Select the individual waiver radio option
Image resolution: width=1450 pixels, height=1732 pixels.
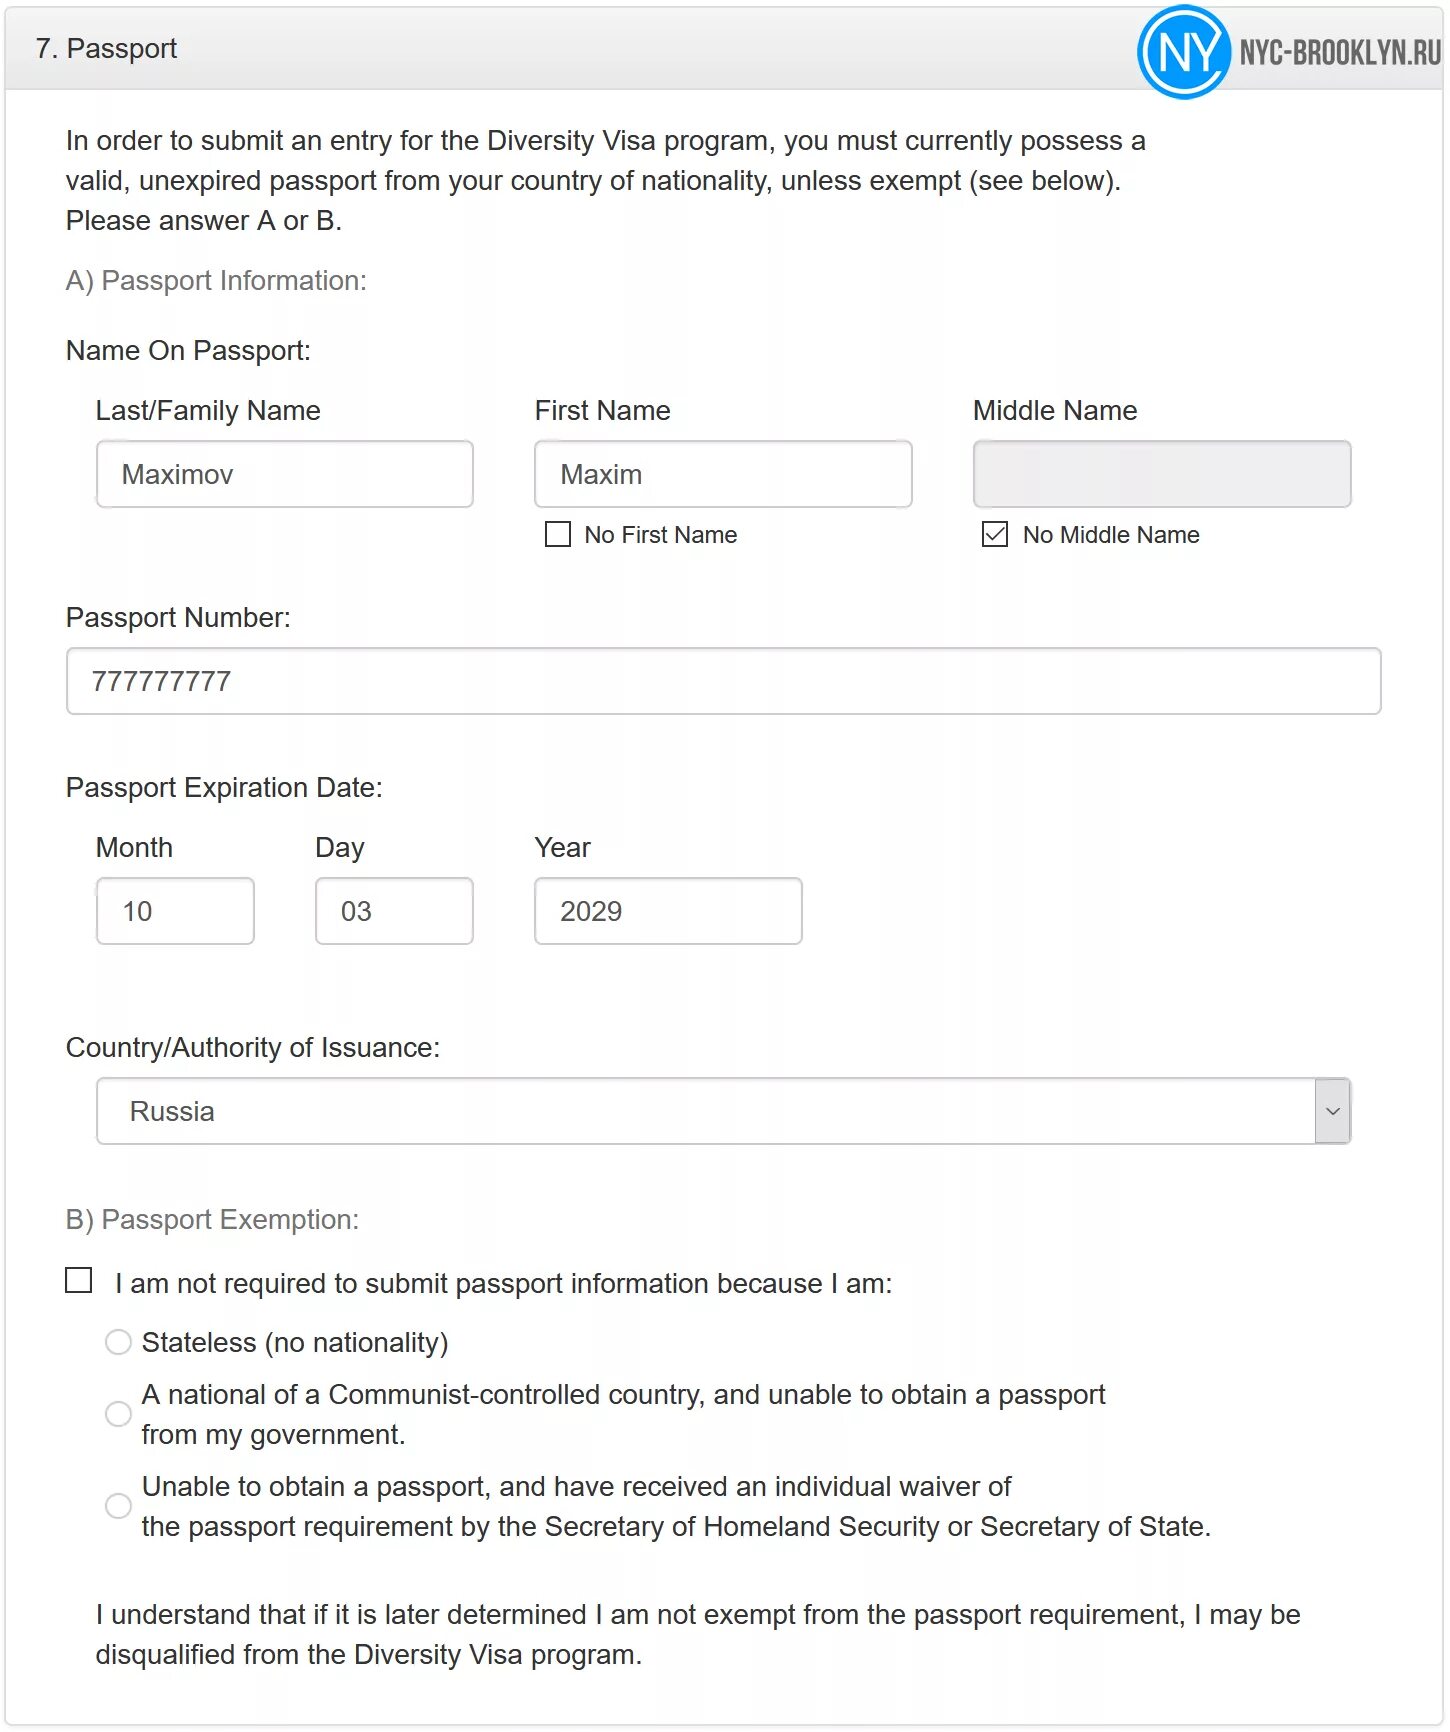118,1506
